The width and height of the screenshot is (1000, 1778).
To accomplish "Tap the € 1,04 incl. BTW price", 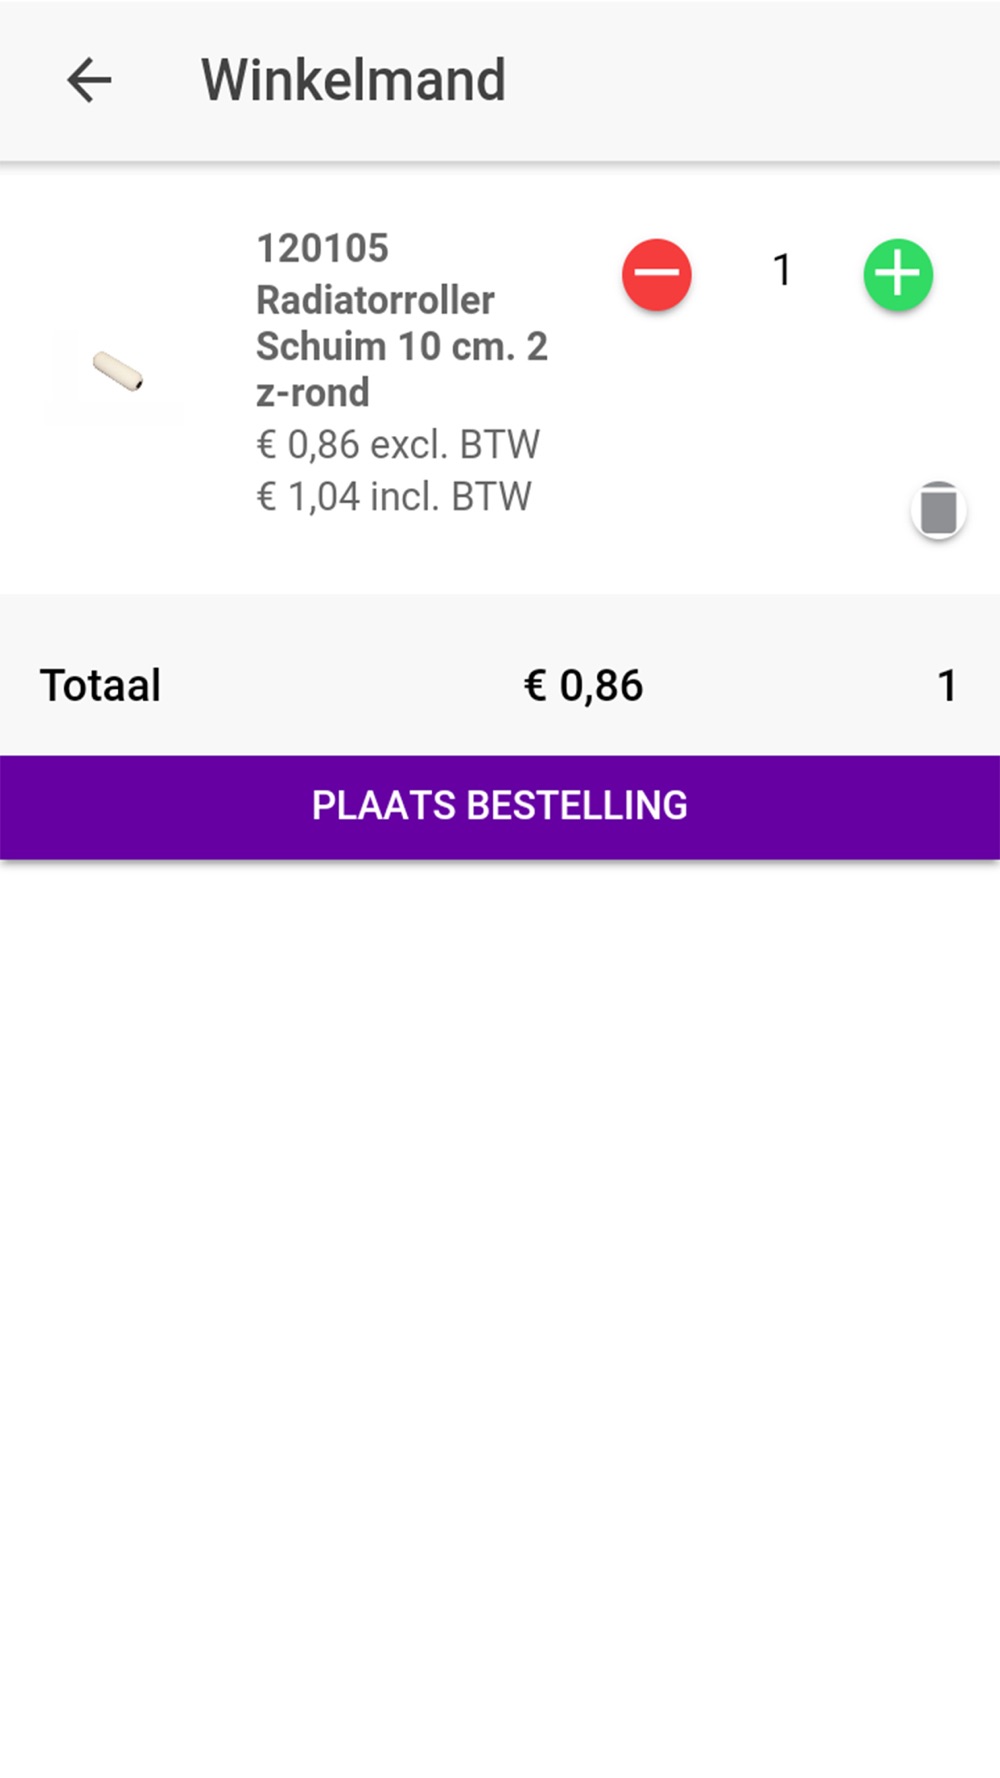I will pyautogui.click(x=394, y=496).
